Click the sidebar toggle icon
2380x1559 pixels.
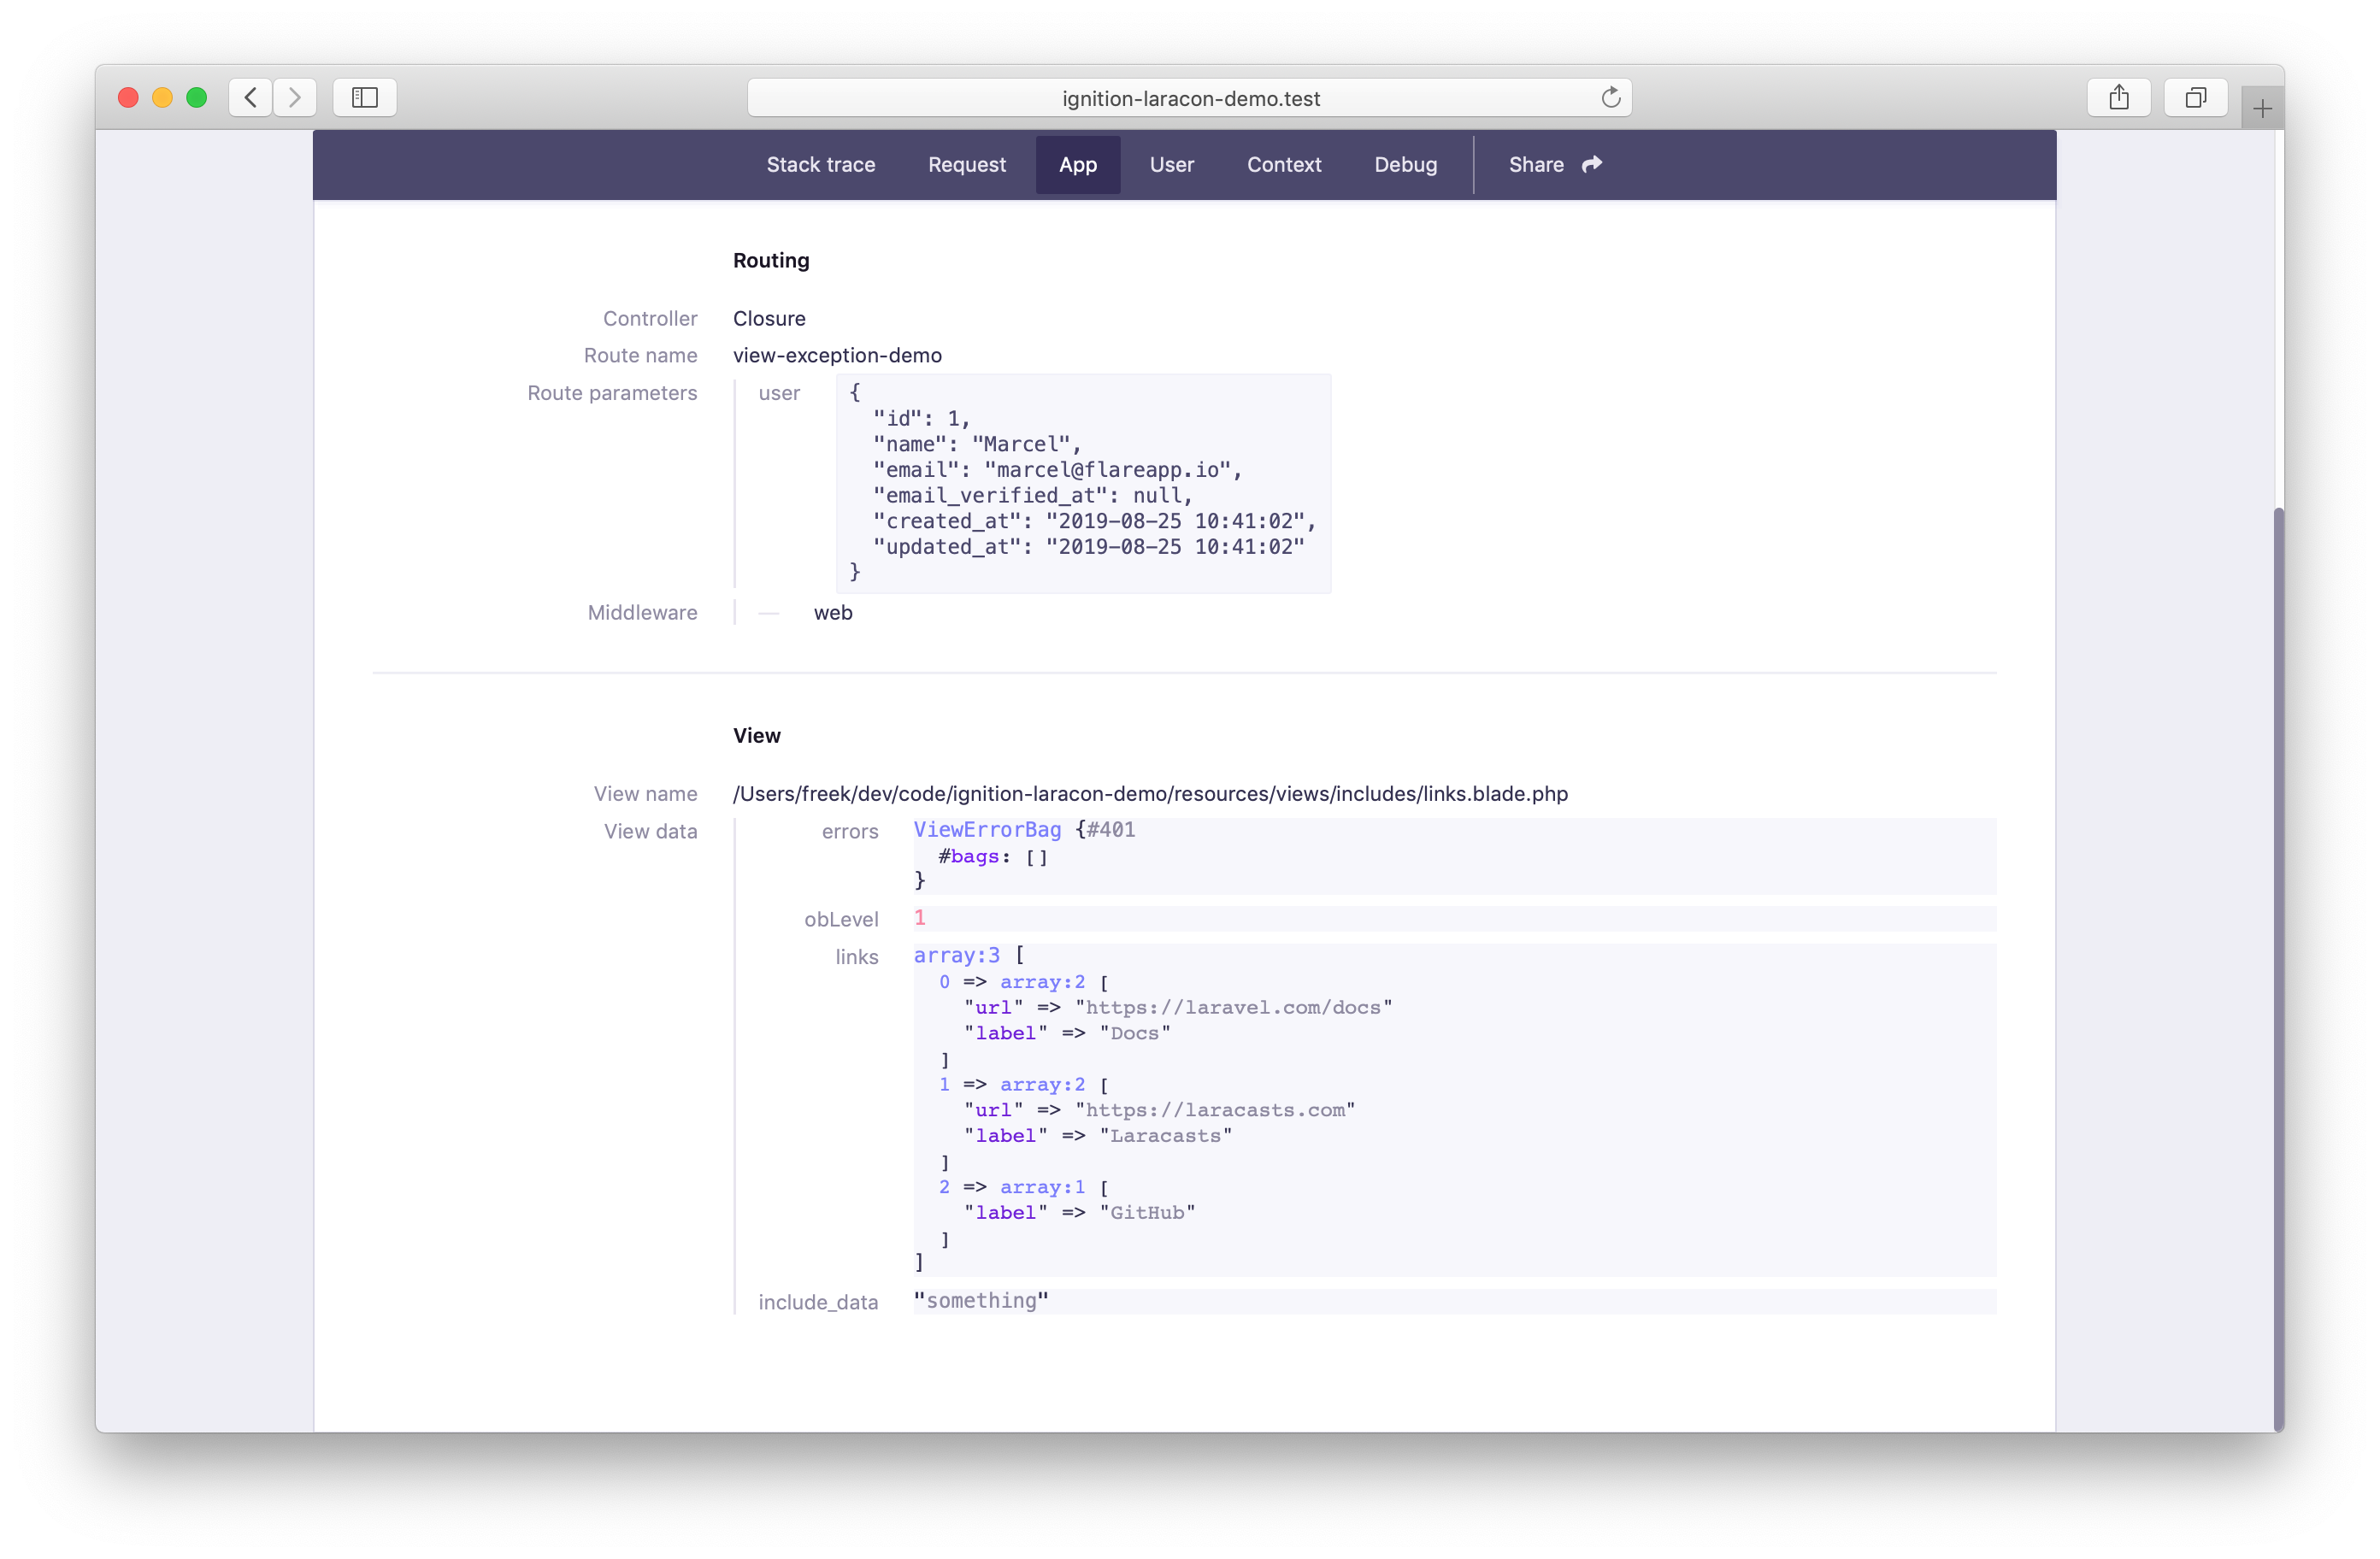363,96
